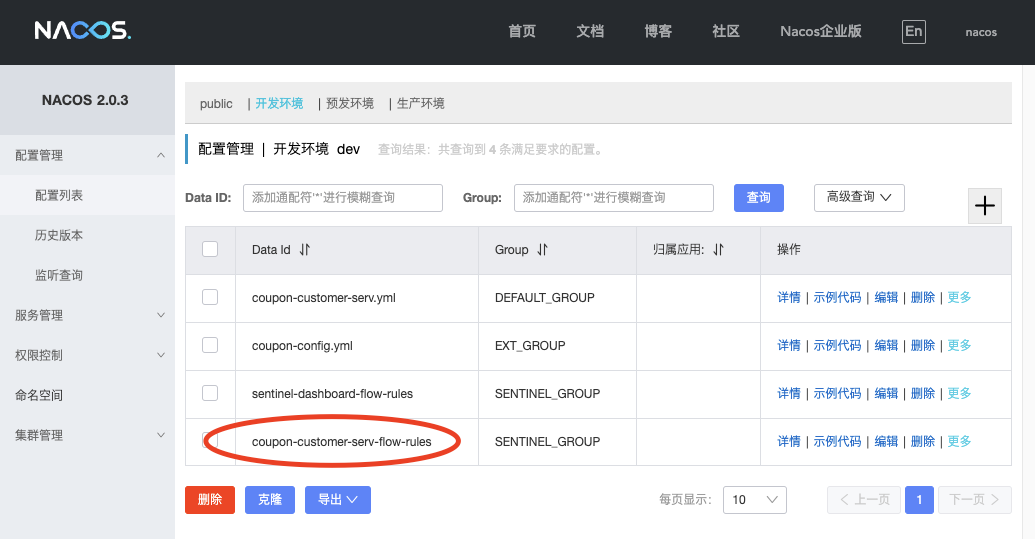Image resolution: width=1035 pixels, height=539 pixels.
Task: Click the blue 查询 search button
Action: (758, 198)
